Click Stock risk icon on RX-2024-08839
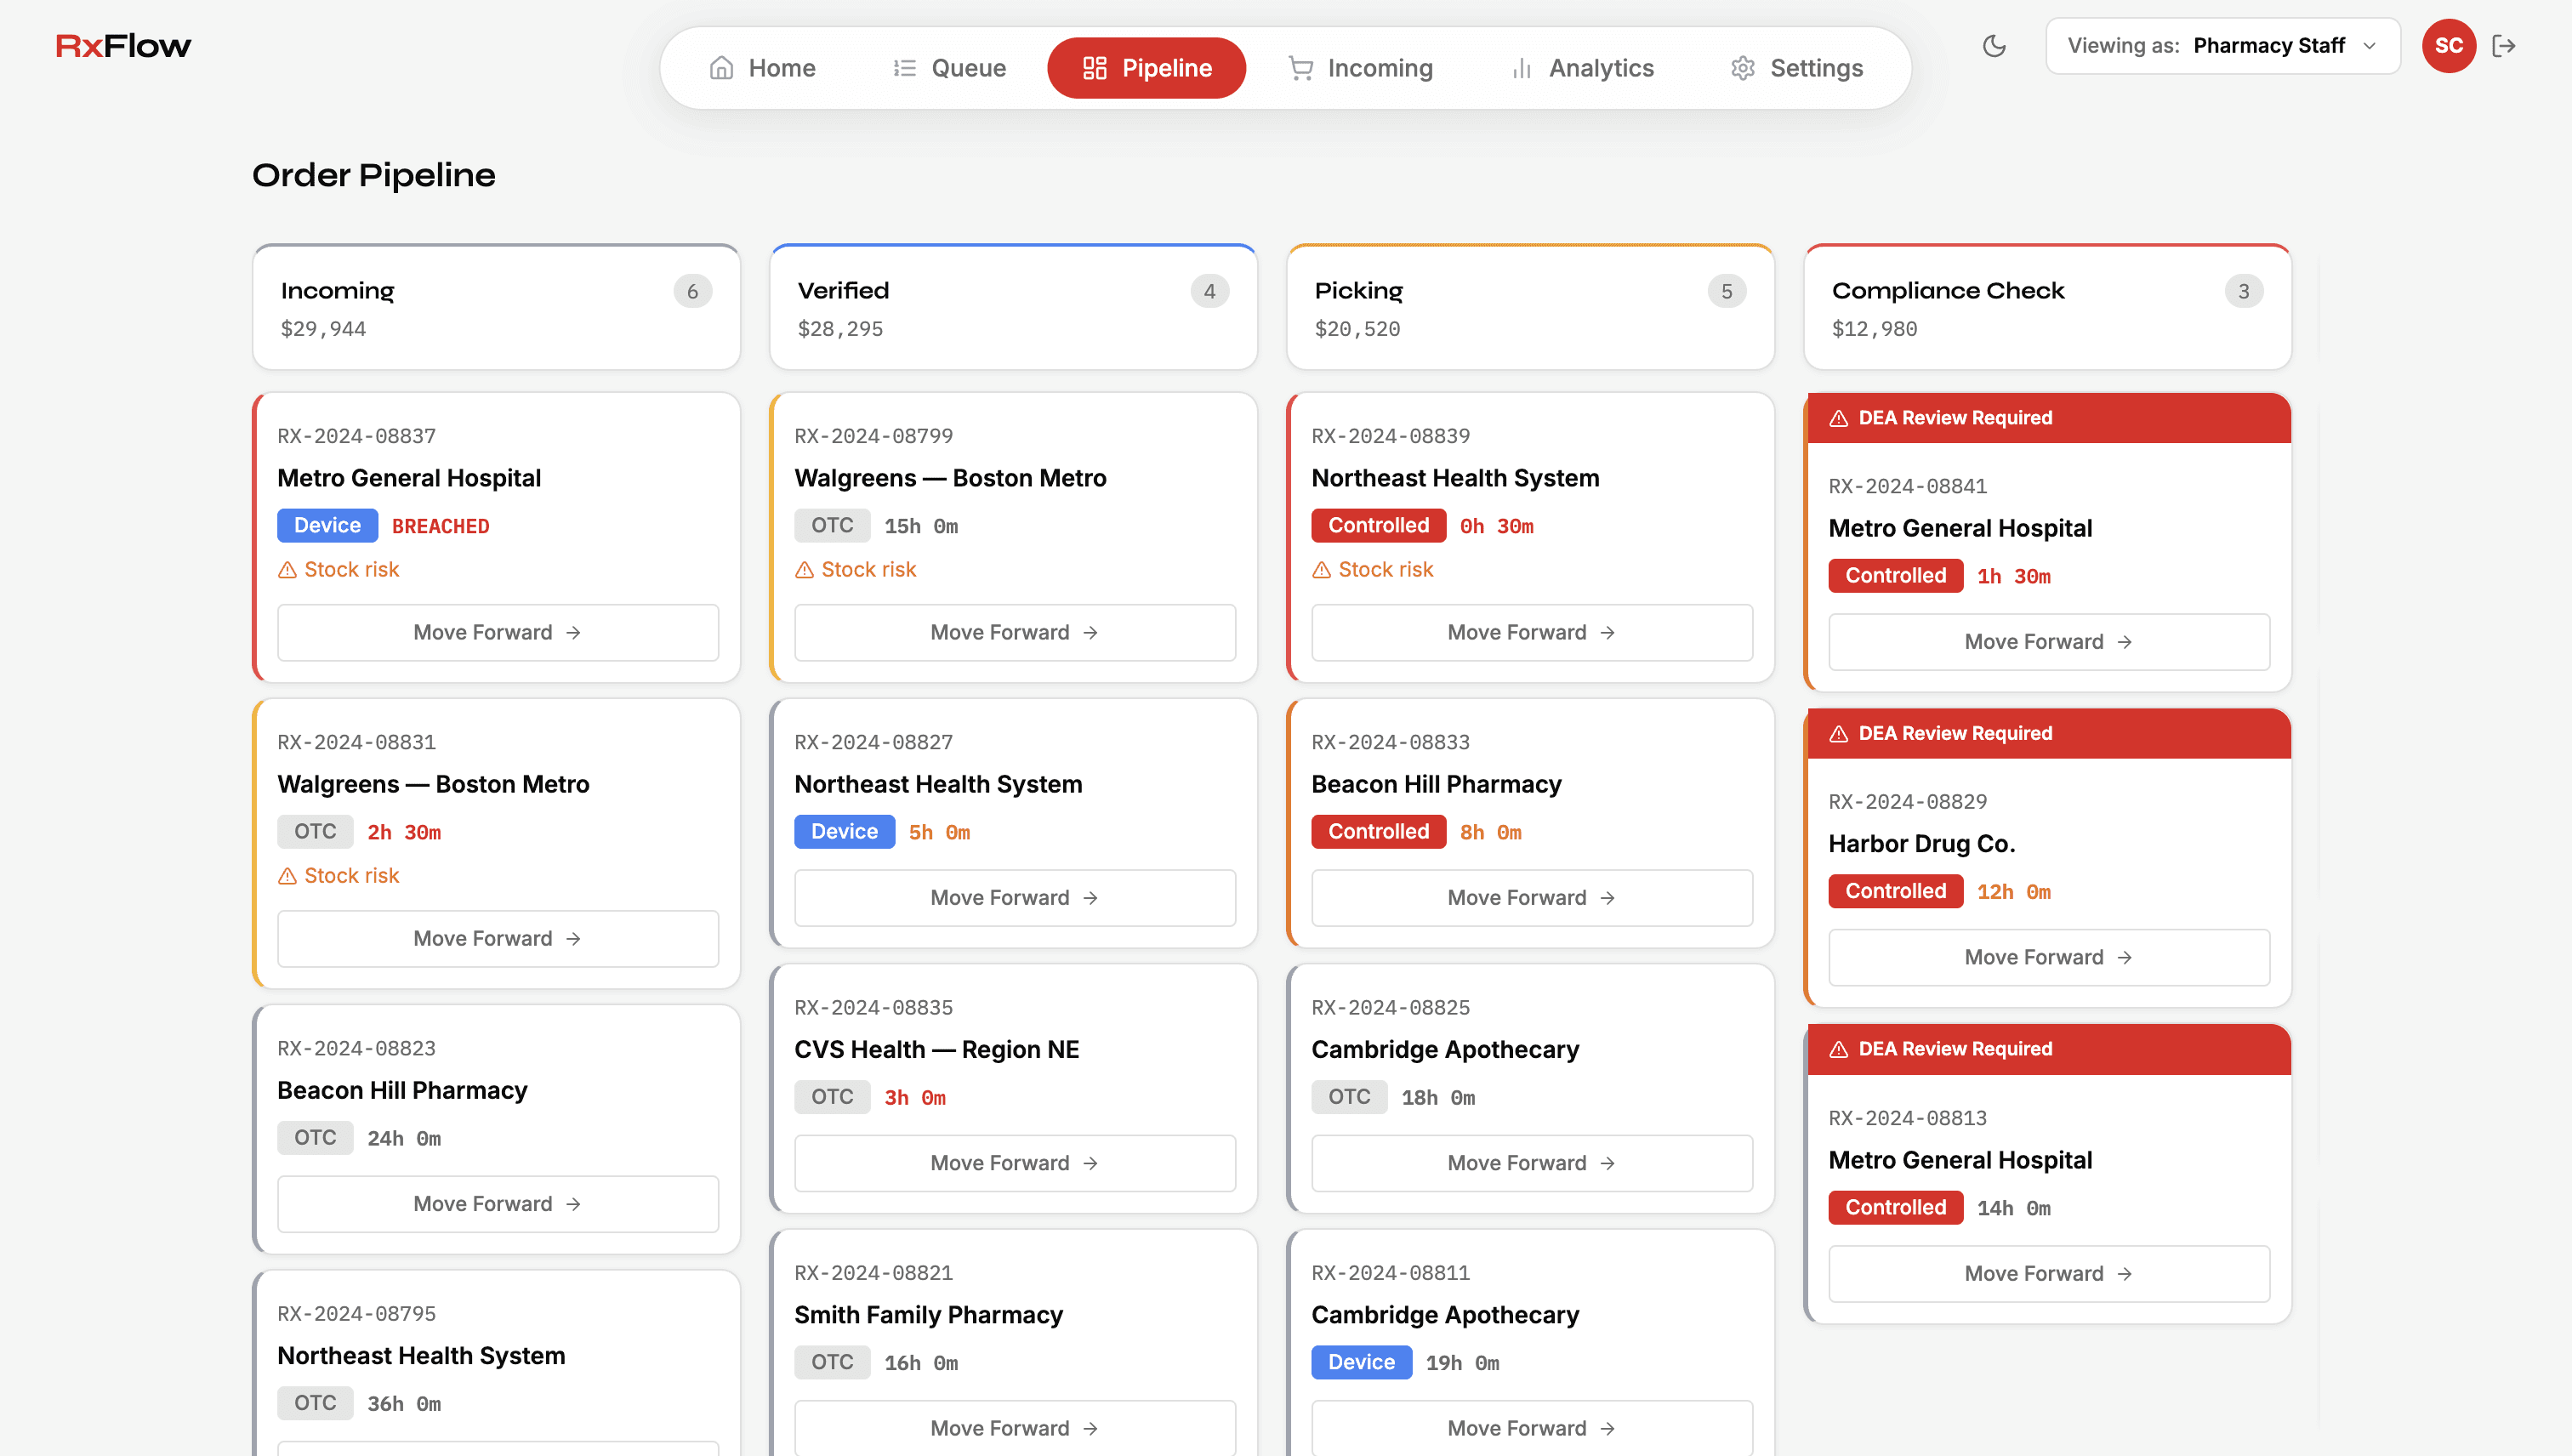 click(x=1321, y=570)
